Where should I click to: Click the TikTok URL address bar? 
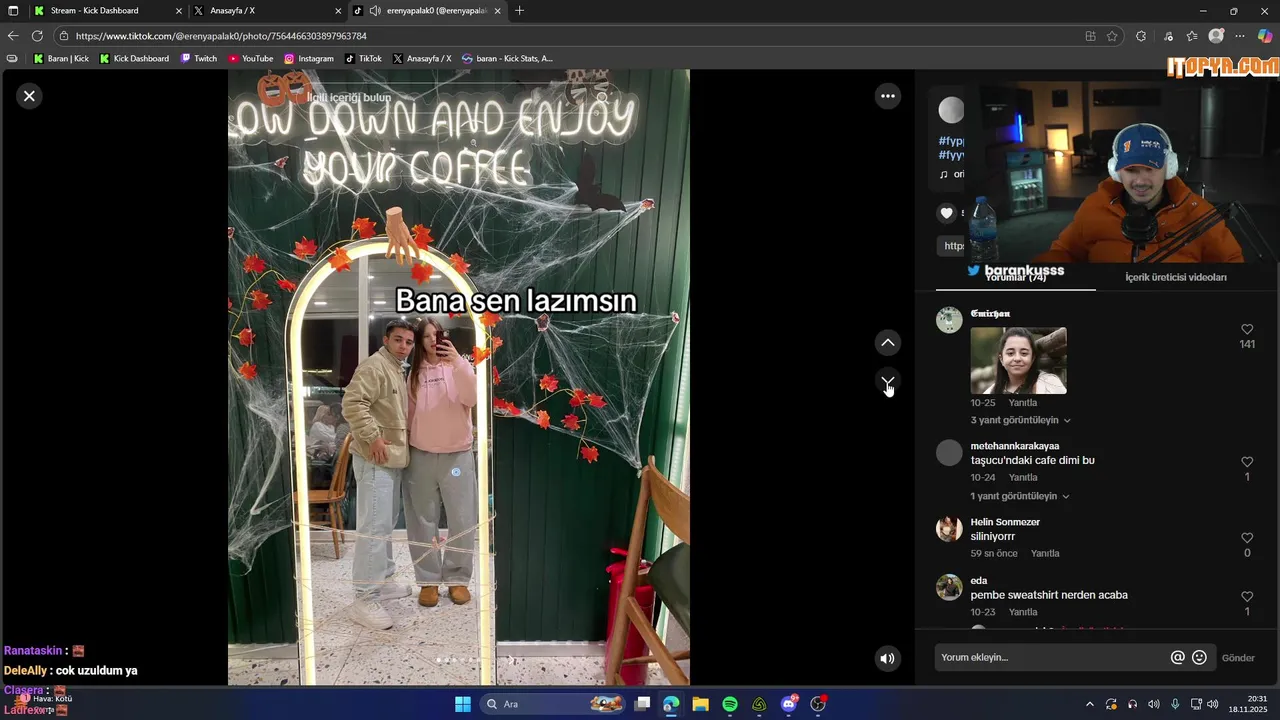click(x=570, y=36)
